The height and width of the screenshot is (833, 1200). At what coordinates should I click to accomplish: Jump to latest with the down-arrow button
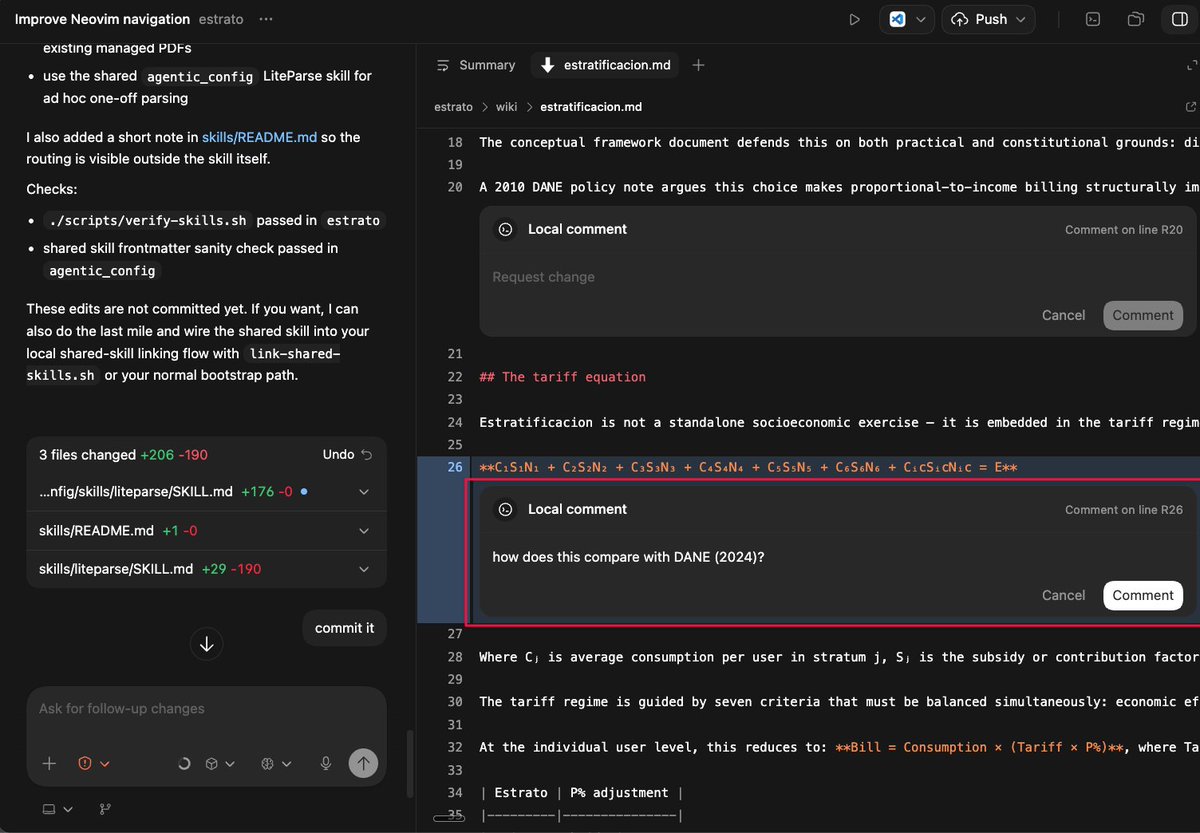click(x=207, y=644)
